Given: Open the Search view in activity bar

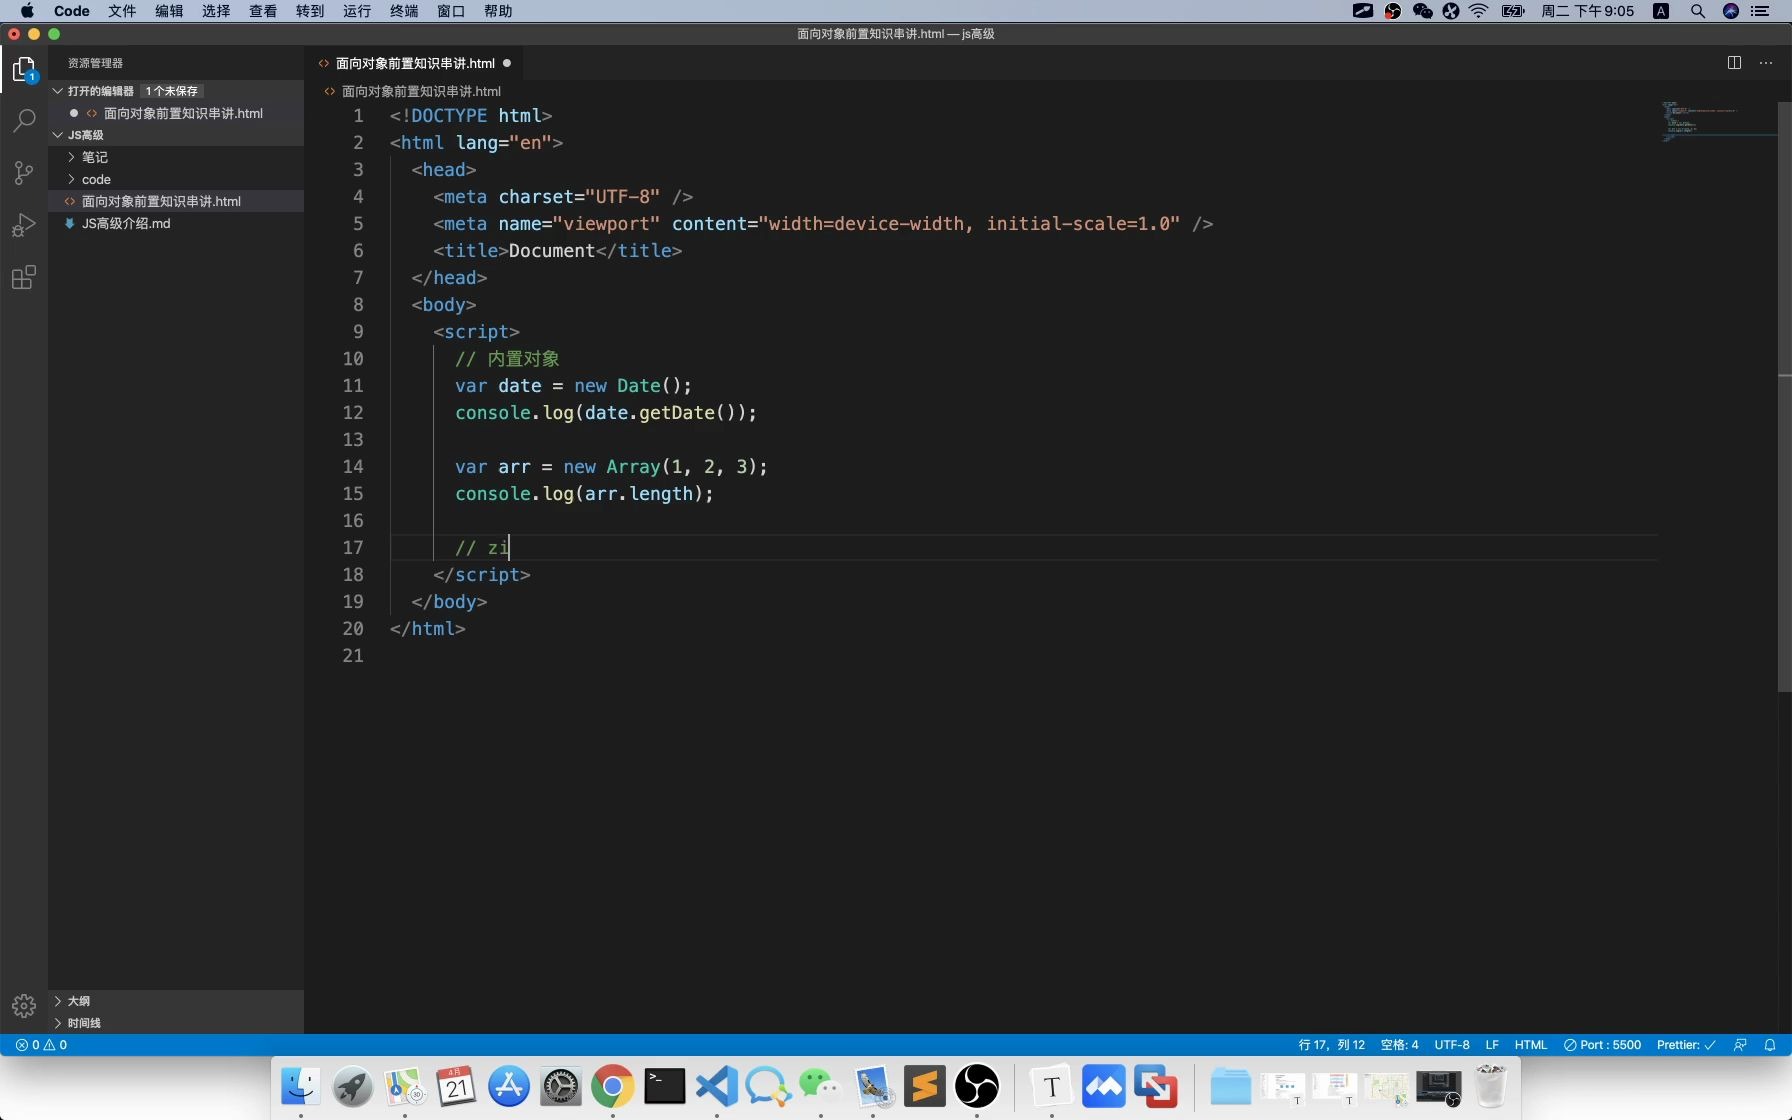Looking at the screenshot, I should (24, 120).
